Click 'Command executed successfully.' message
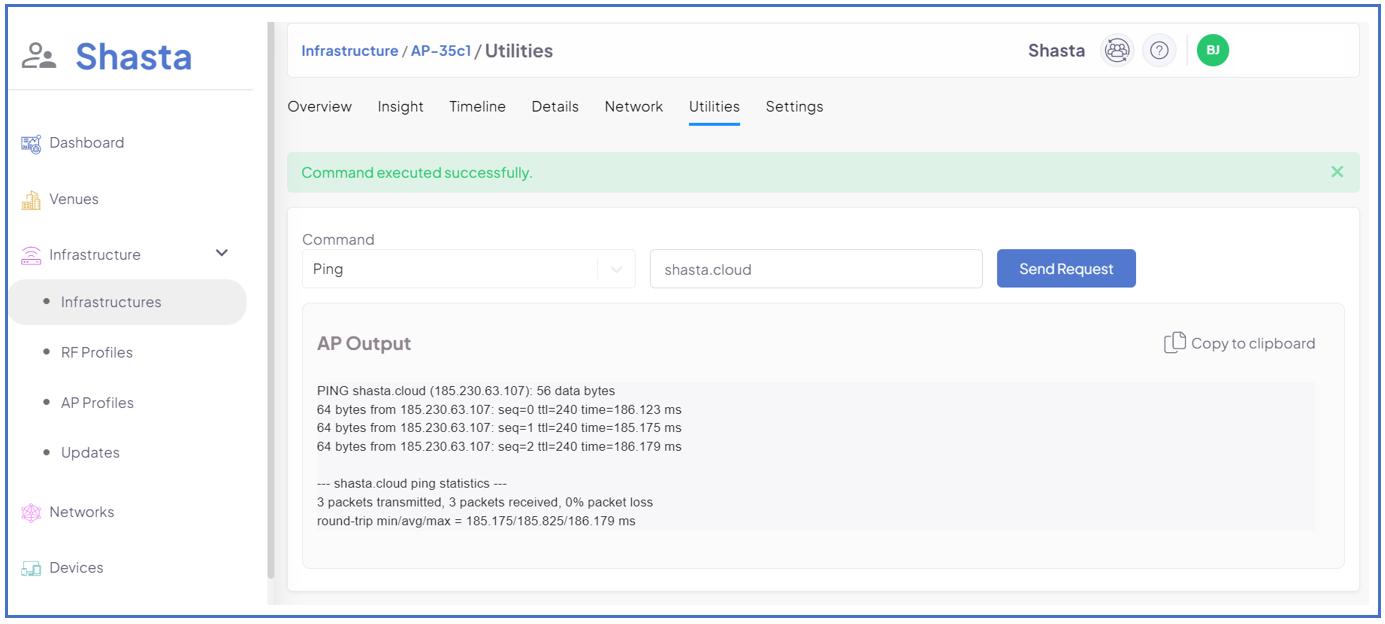This screenshot has width=1385, height=624. 417,173
